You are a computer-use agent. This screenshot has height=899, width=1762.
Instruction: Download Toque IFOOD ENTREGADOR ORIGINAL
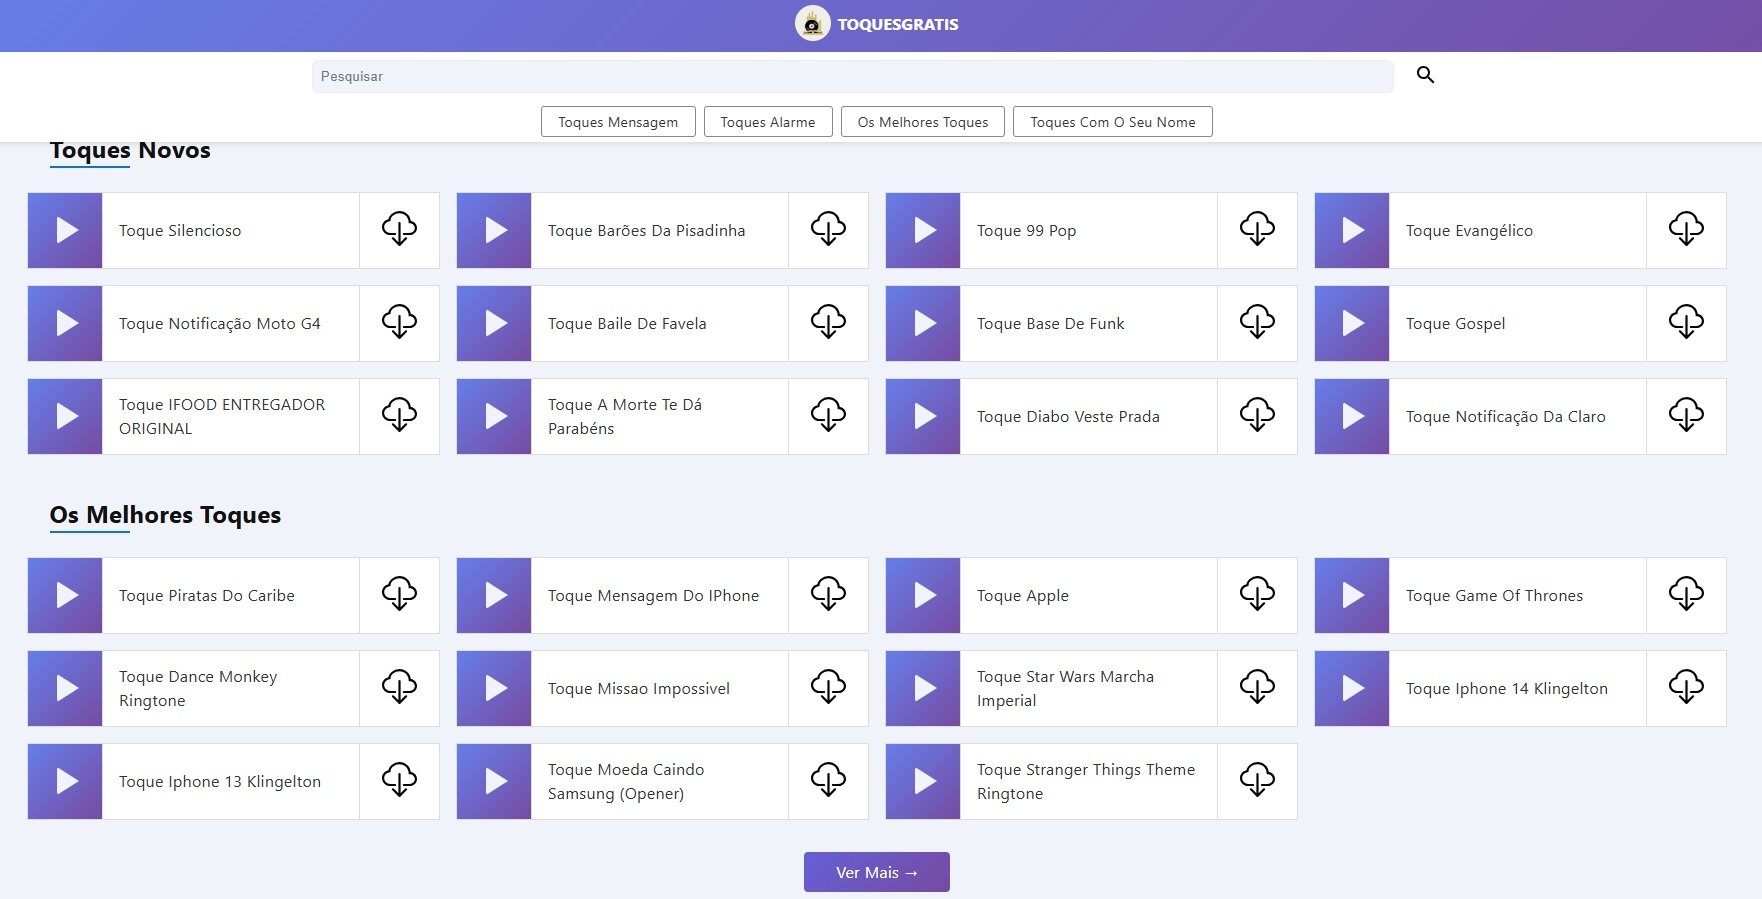399,415
